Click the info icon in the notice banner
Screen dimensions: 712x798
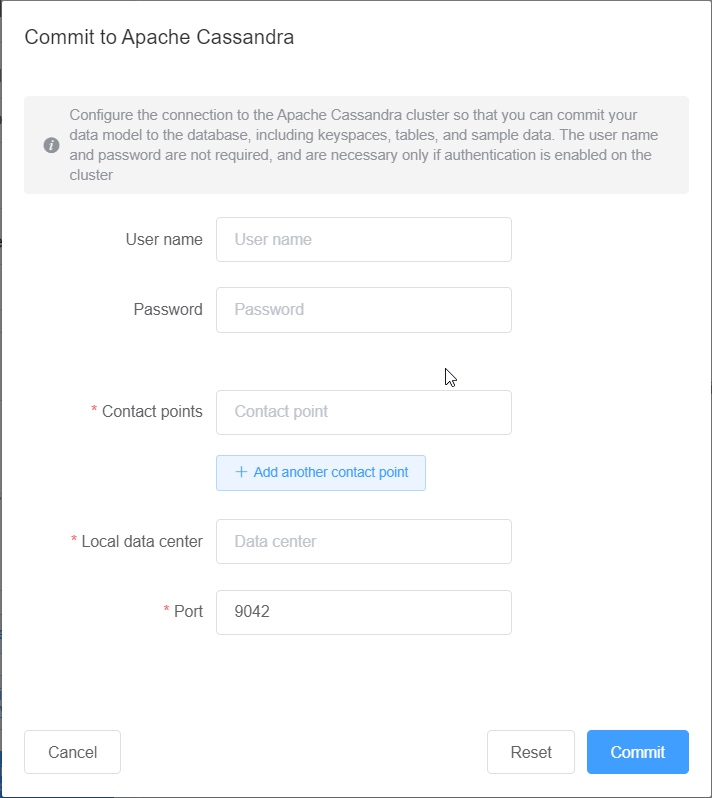(x=52, y=145)
